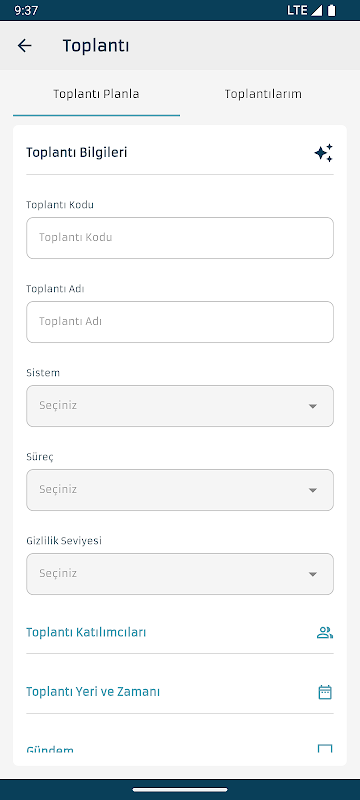Click the sparkle AI icon in Toplantı Bilgileri

click(324, 153)
